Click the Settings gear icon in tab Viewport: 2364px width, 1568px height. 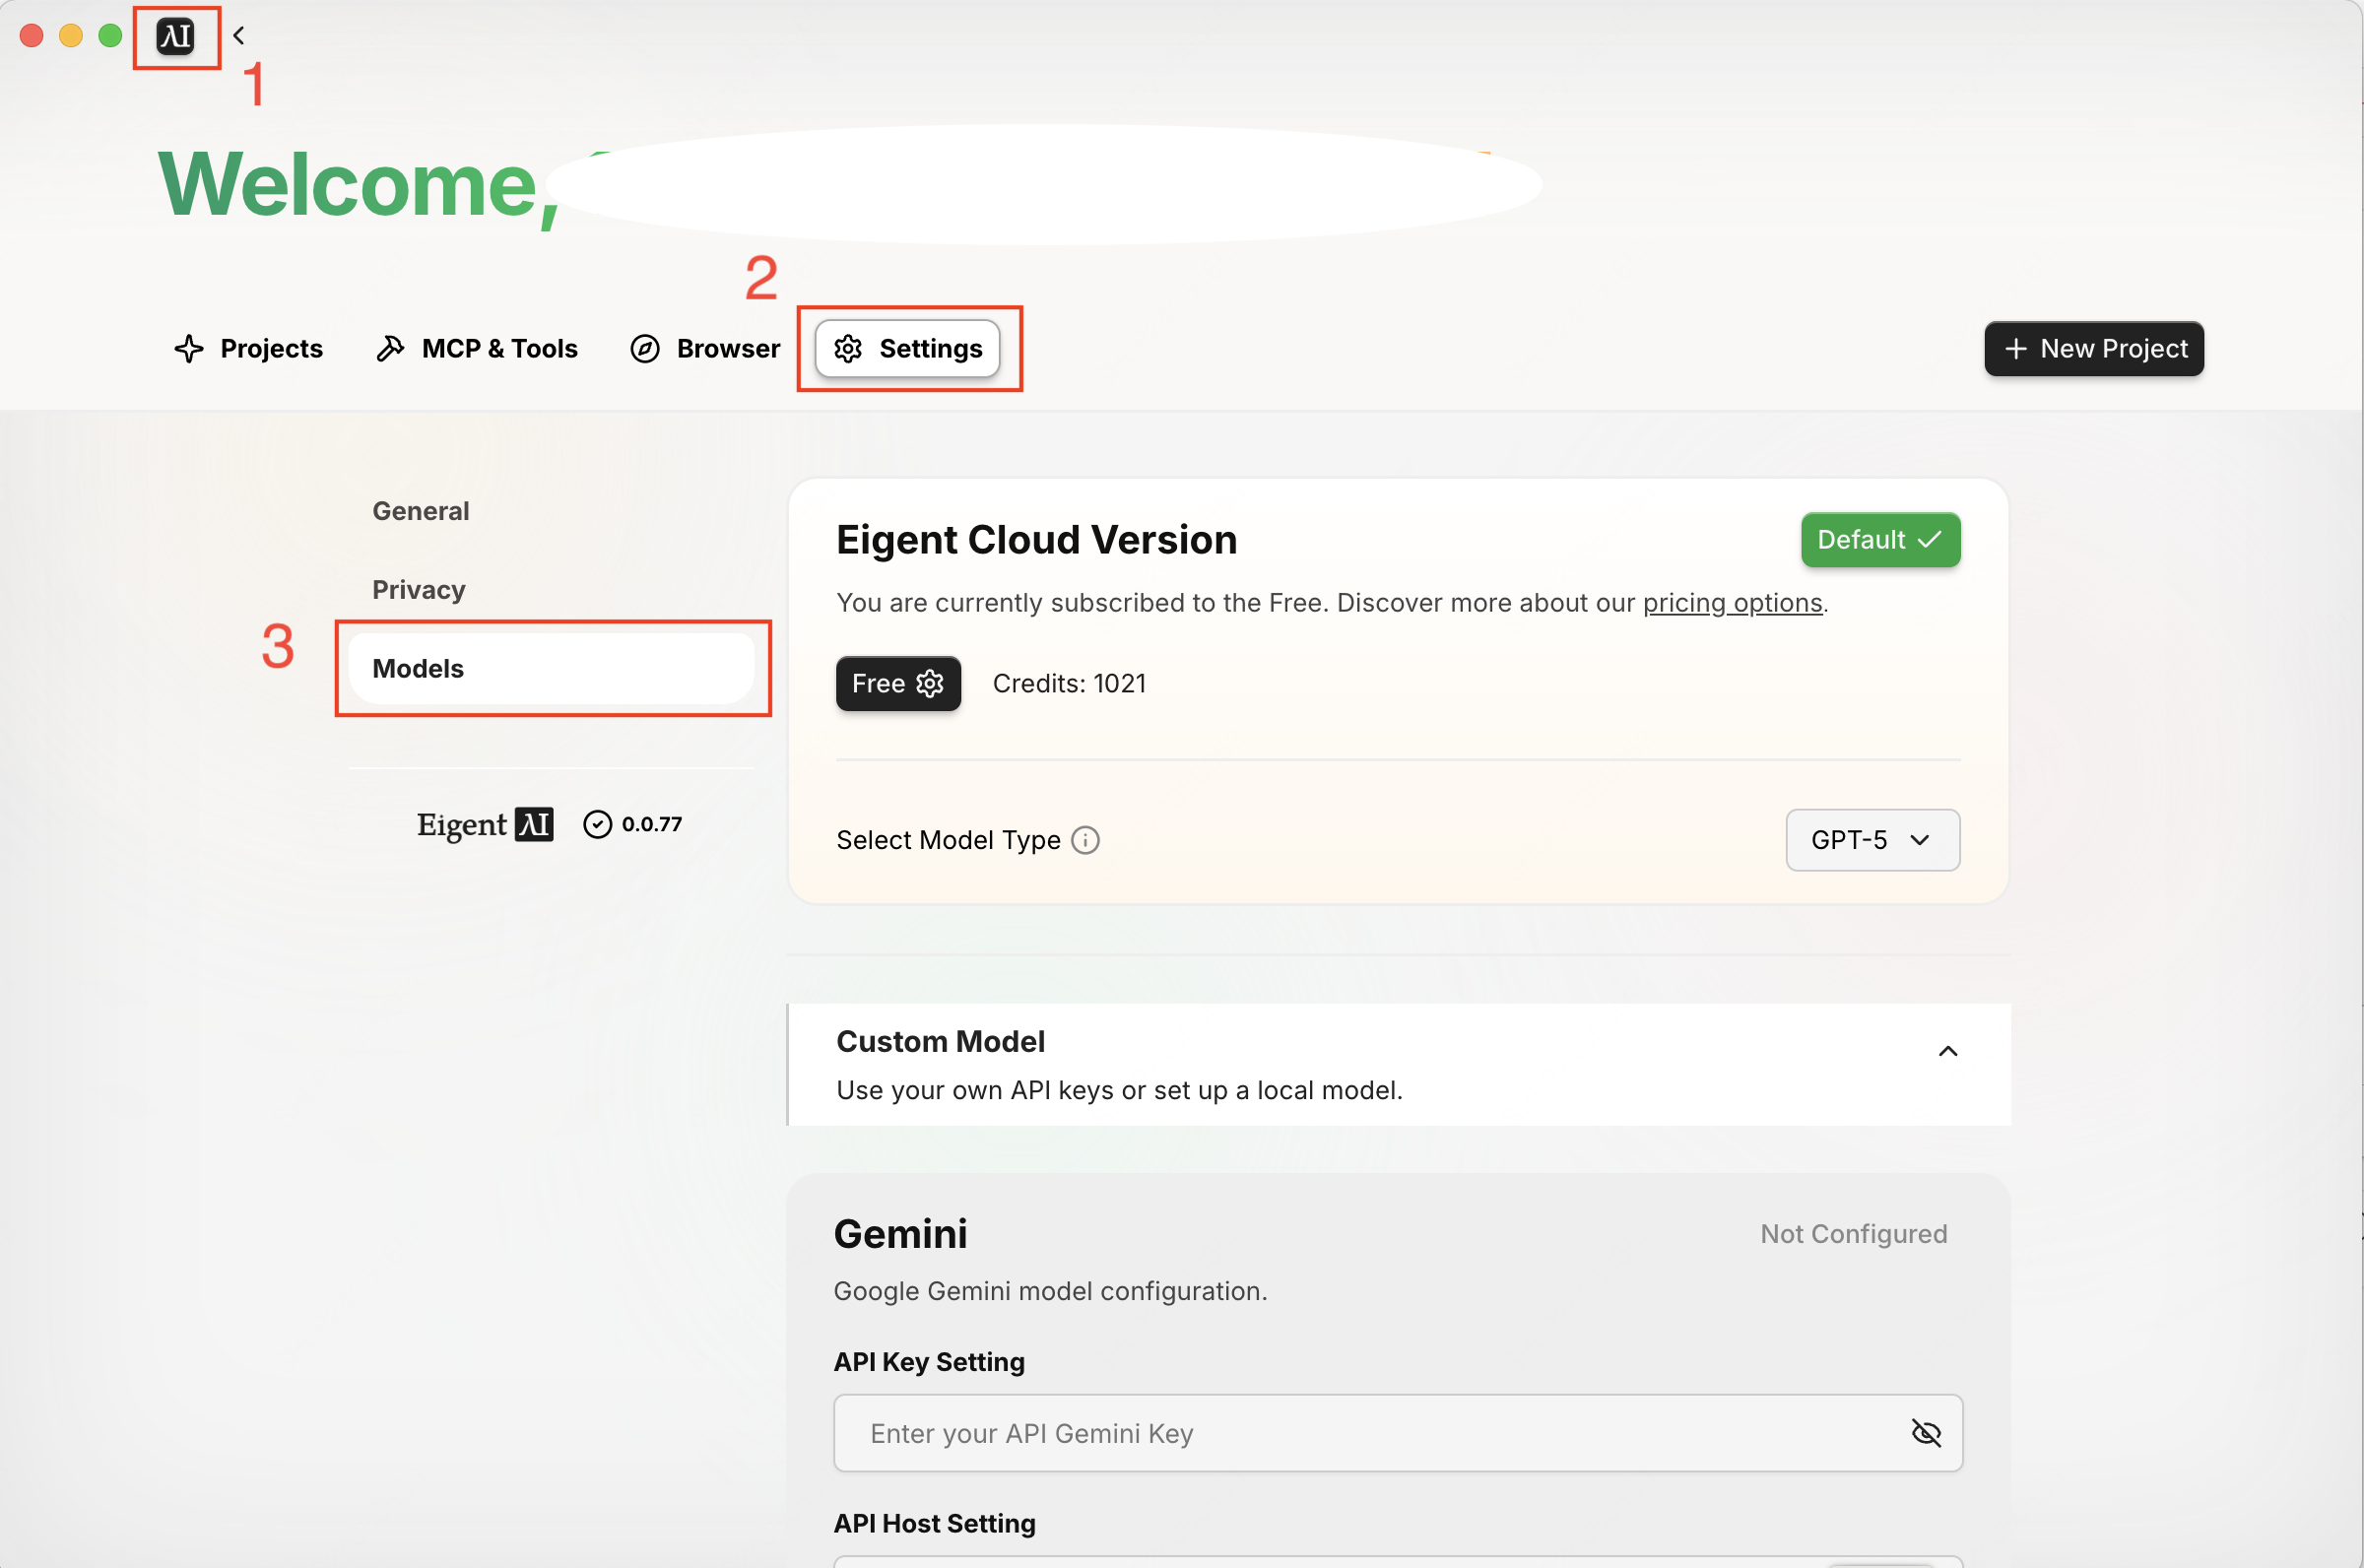(848, 348)
